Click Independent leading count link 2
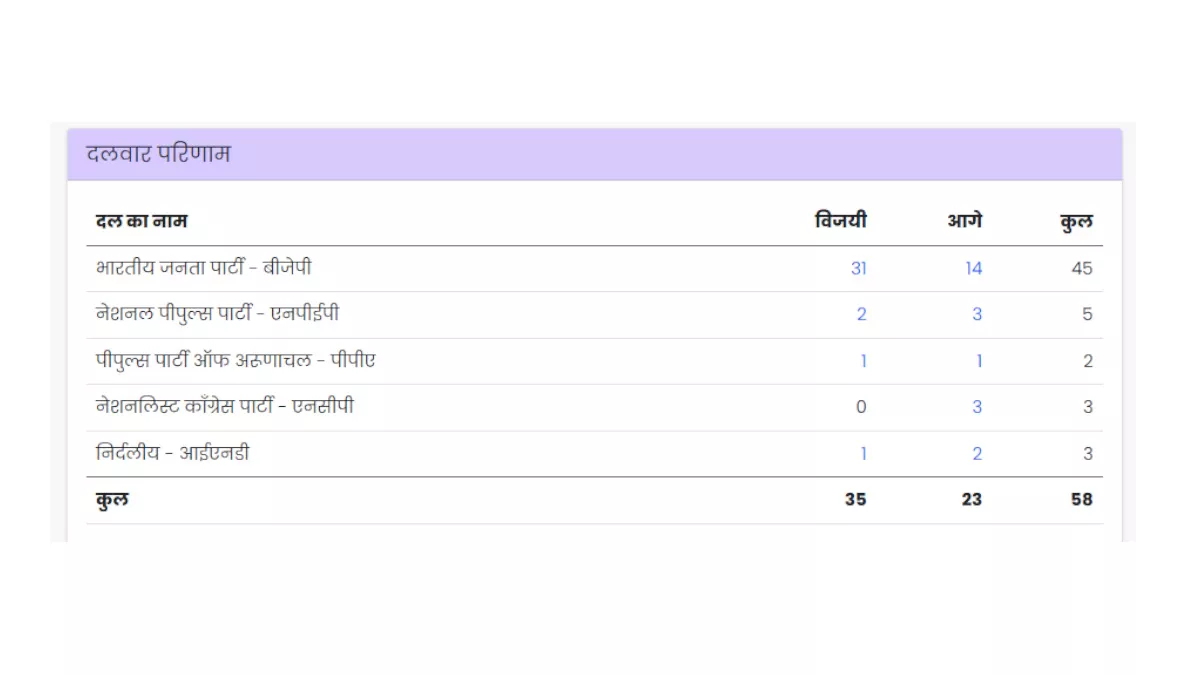 click(x=977, y=454)
